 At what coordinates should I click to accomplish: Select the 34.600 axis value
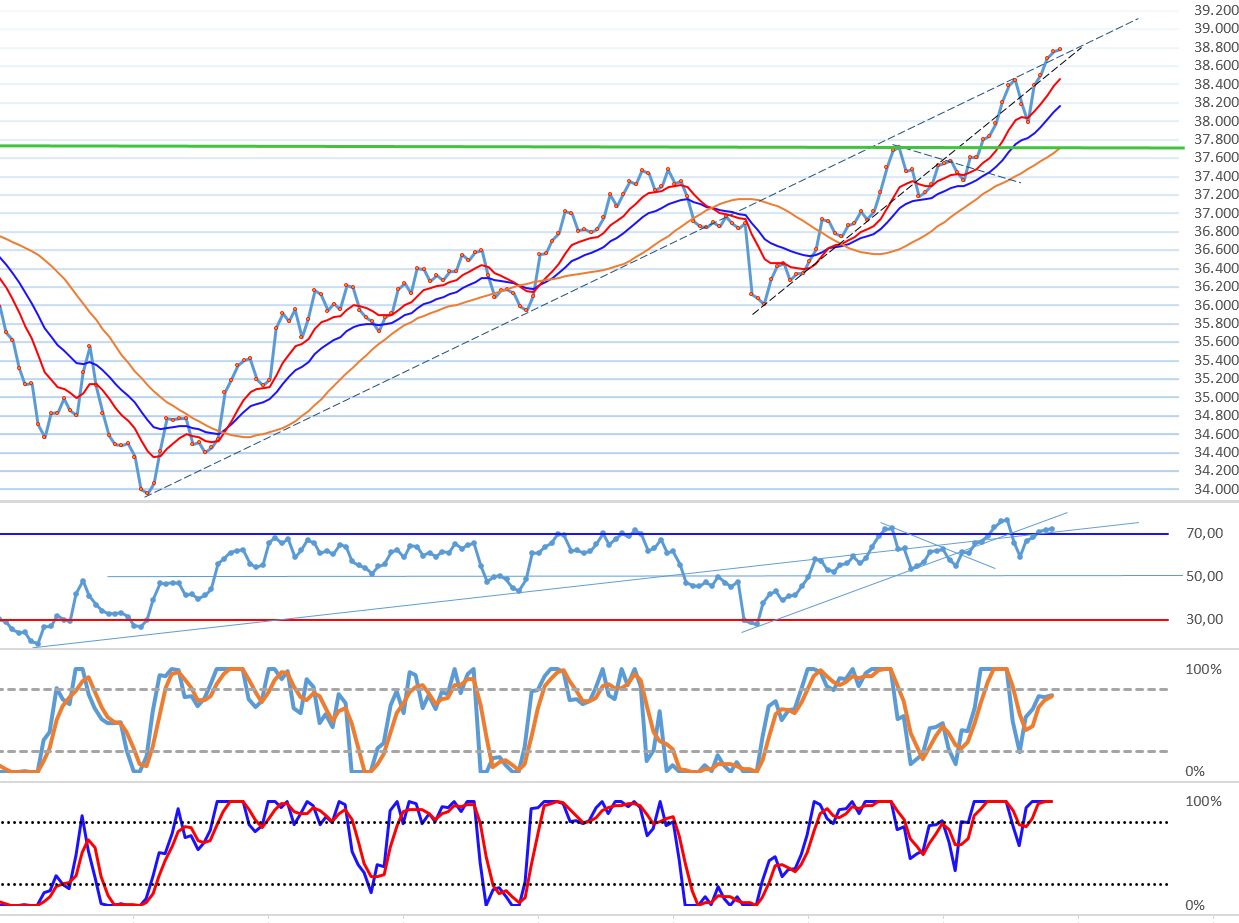click(x=1218, y=433)
